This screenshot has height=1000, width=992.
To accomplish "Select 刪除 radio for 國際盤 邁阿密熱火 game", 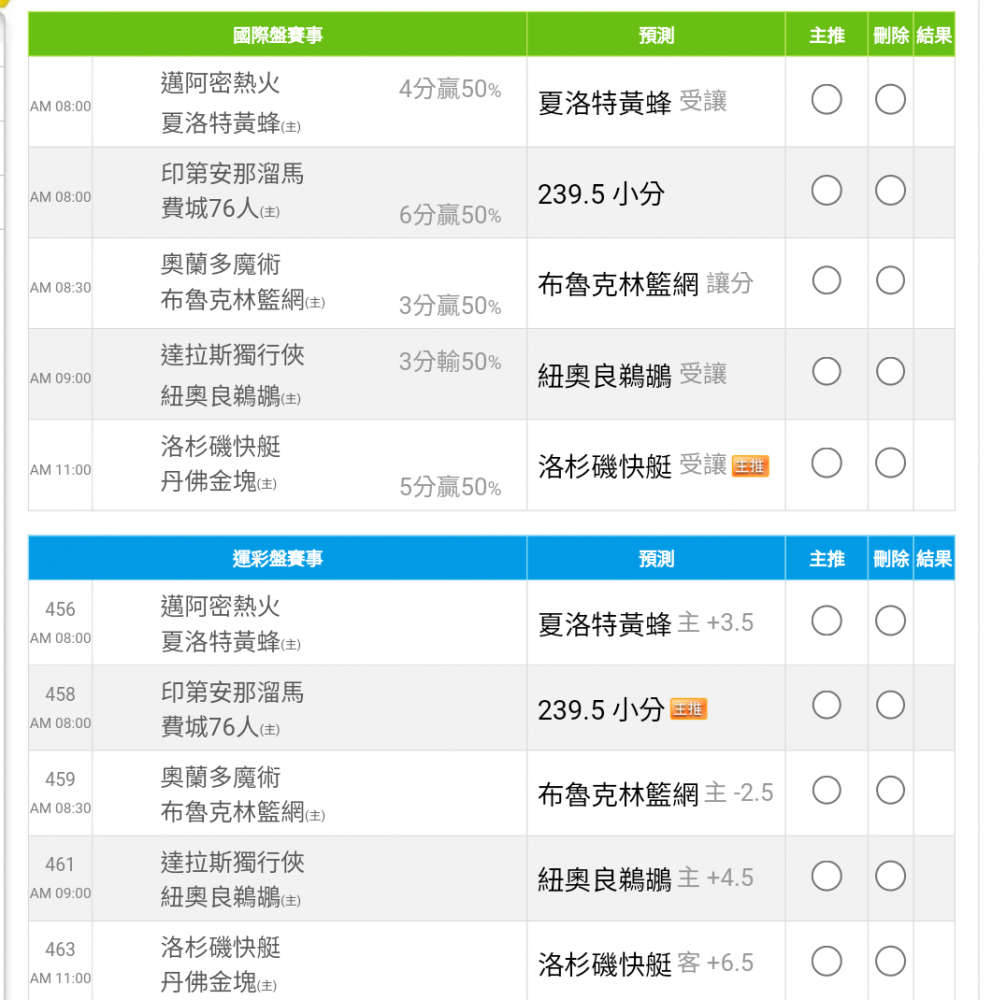I will (x=890, y=99).
